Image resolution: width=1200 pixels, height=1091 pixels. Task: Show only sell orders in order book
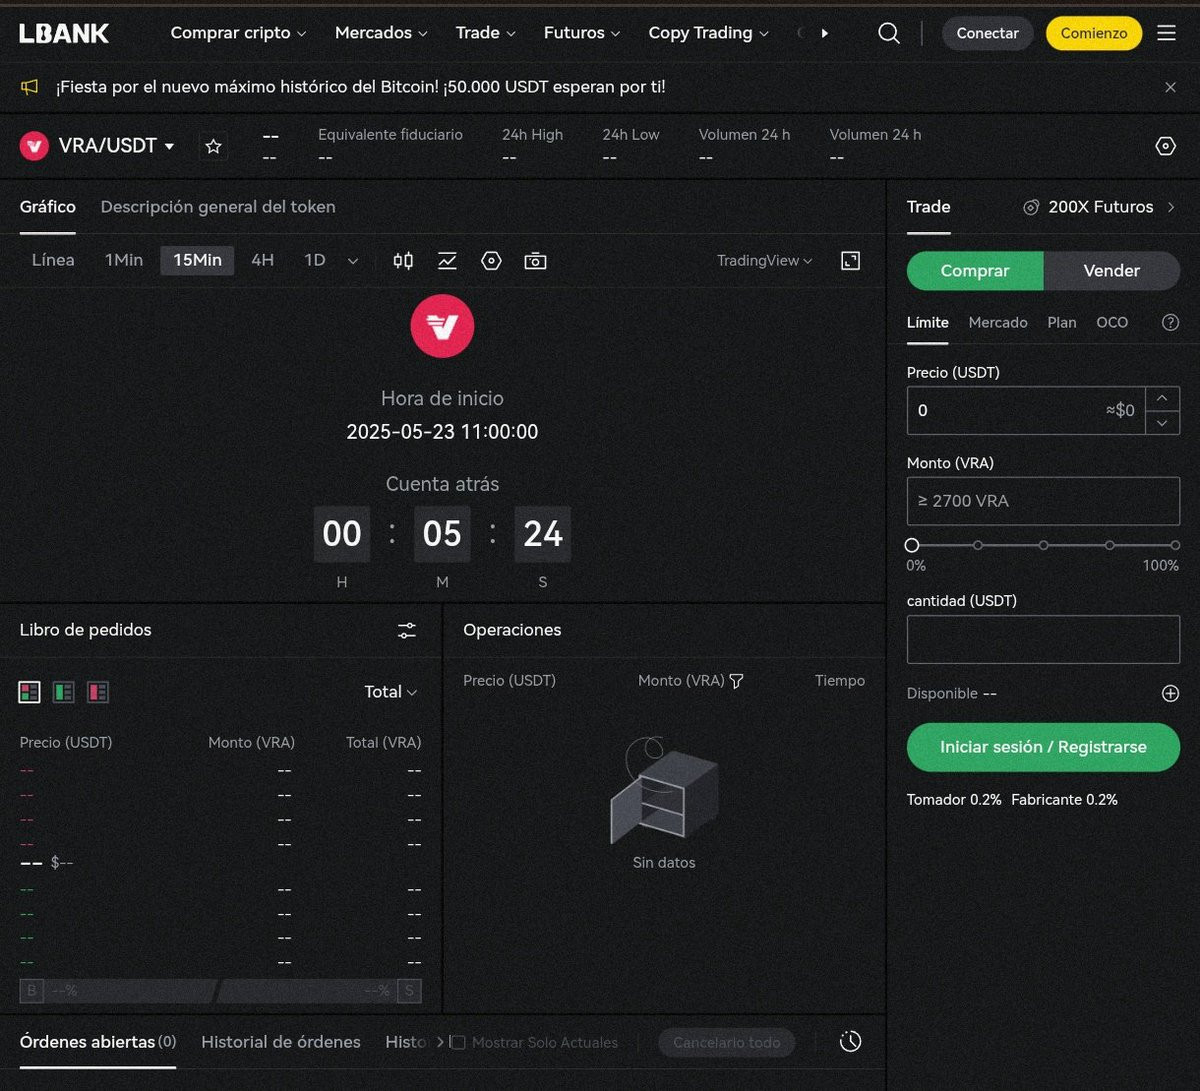(x=97, y=692)
